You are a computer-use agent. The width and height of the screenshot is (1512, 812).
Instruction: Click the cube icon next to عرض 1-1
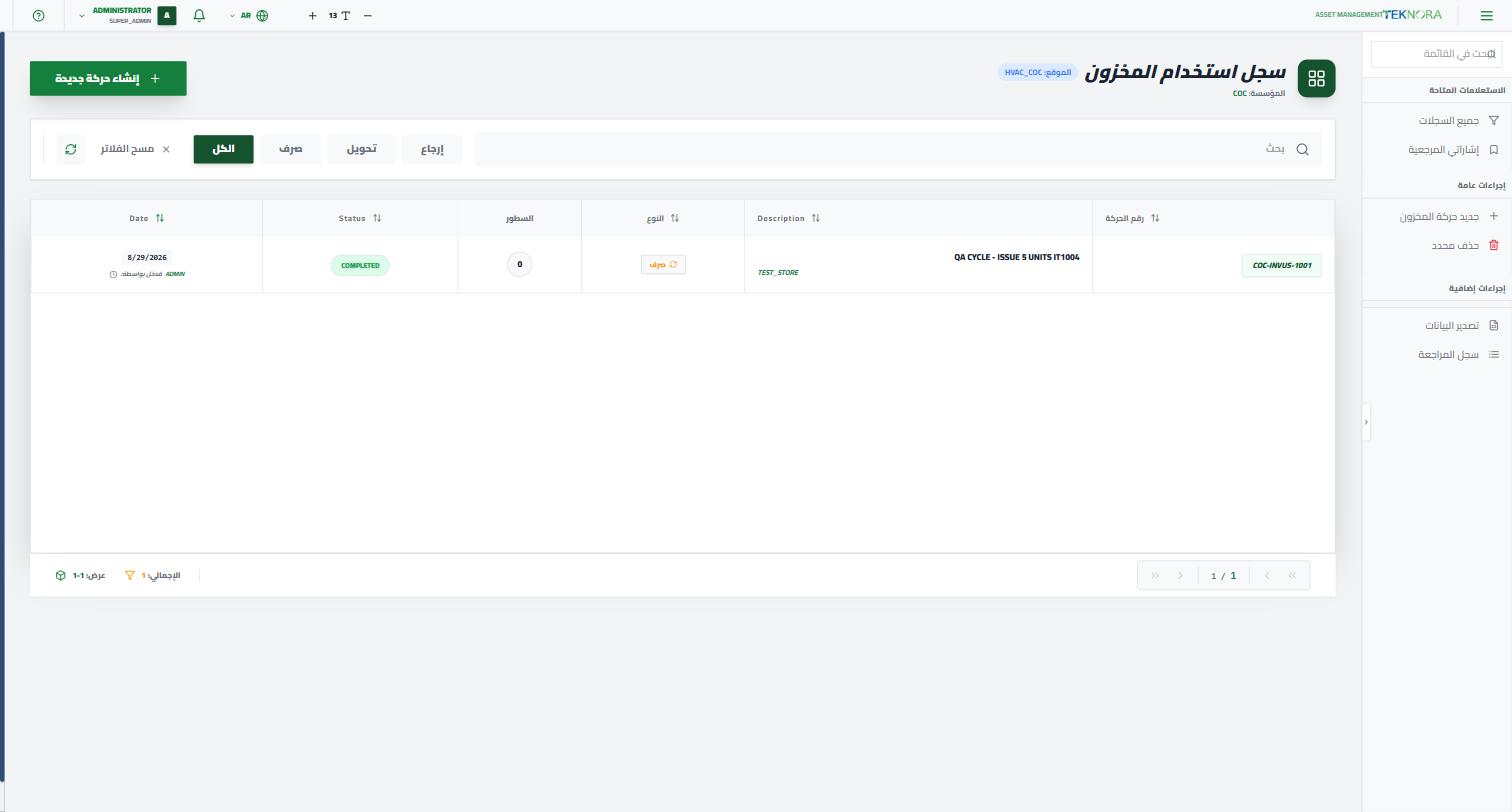click(x=61, y=575)
